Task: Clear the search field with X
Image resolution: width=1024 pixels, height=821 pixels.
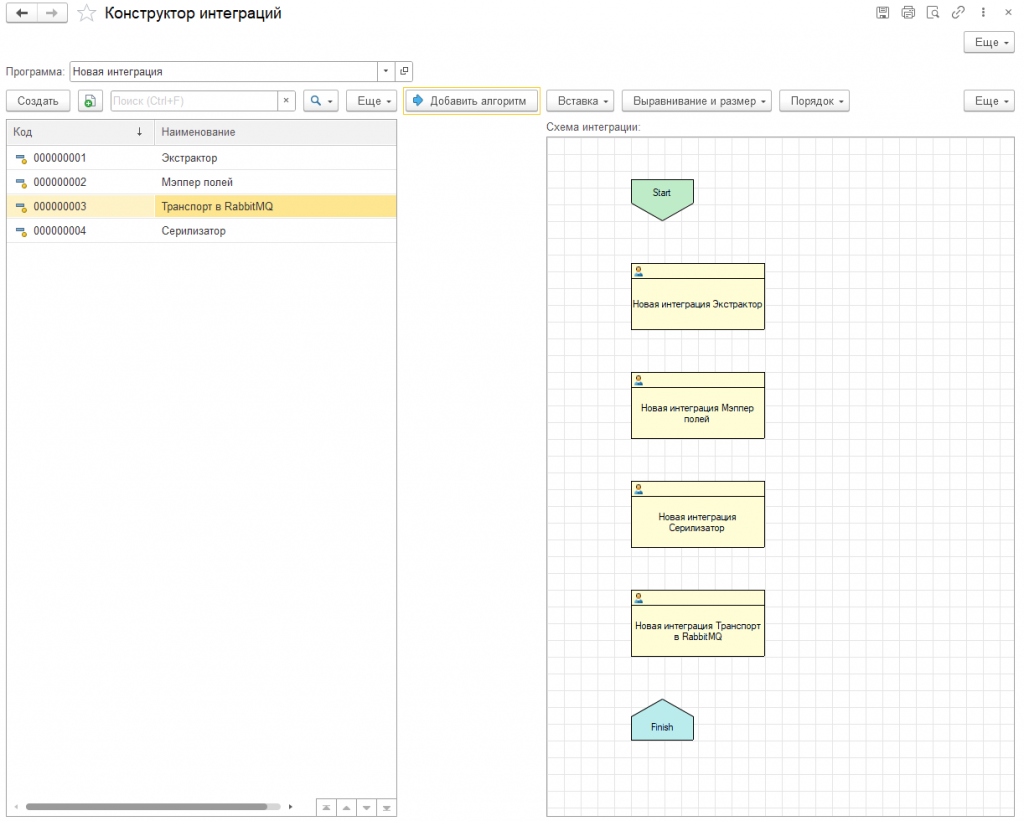Action: [286, 101]
